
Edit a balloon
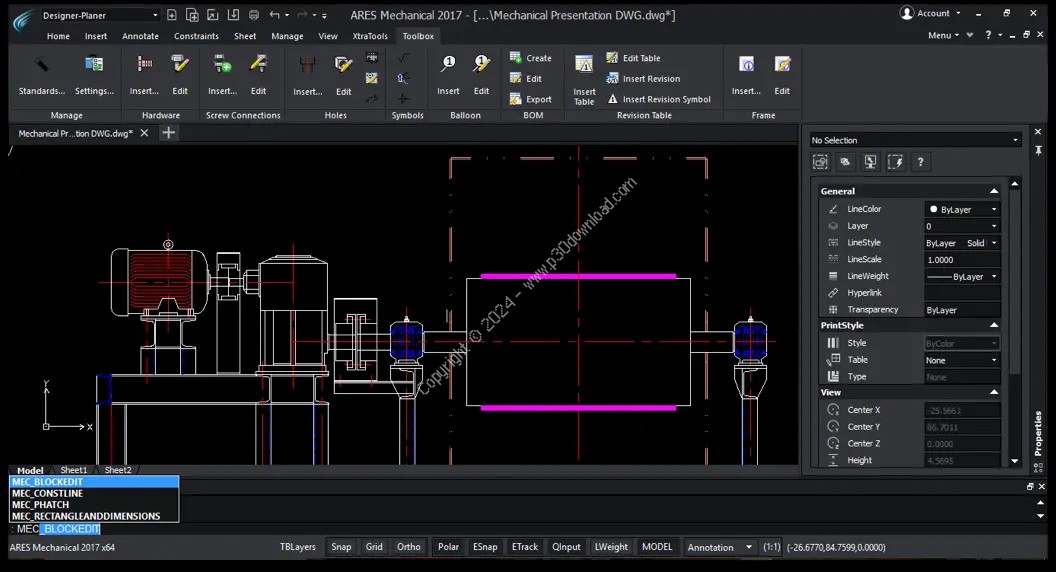point(481,65)
